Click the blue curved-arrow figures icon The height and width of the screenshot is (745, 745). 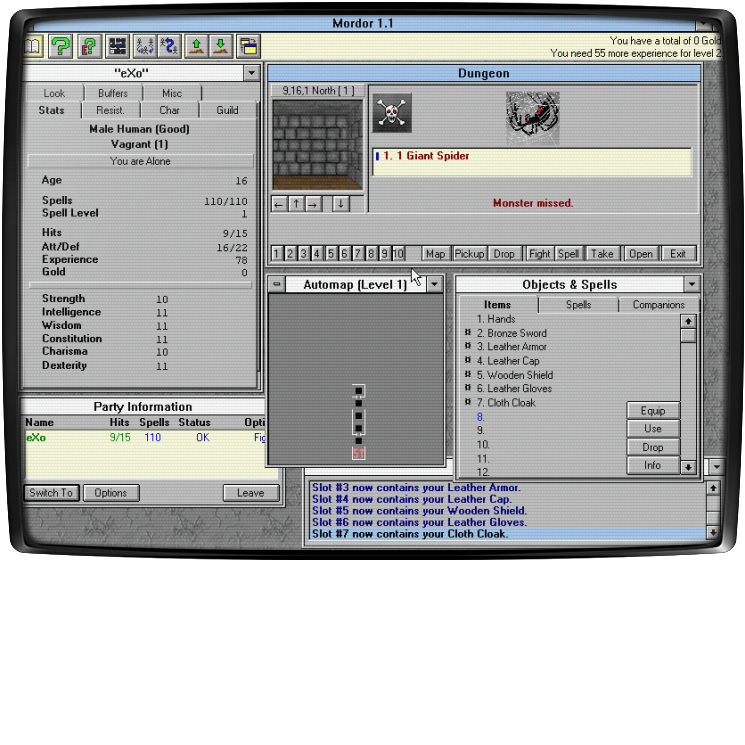(169, 47)
